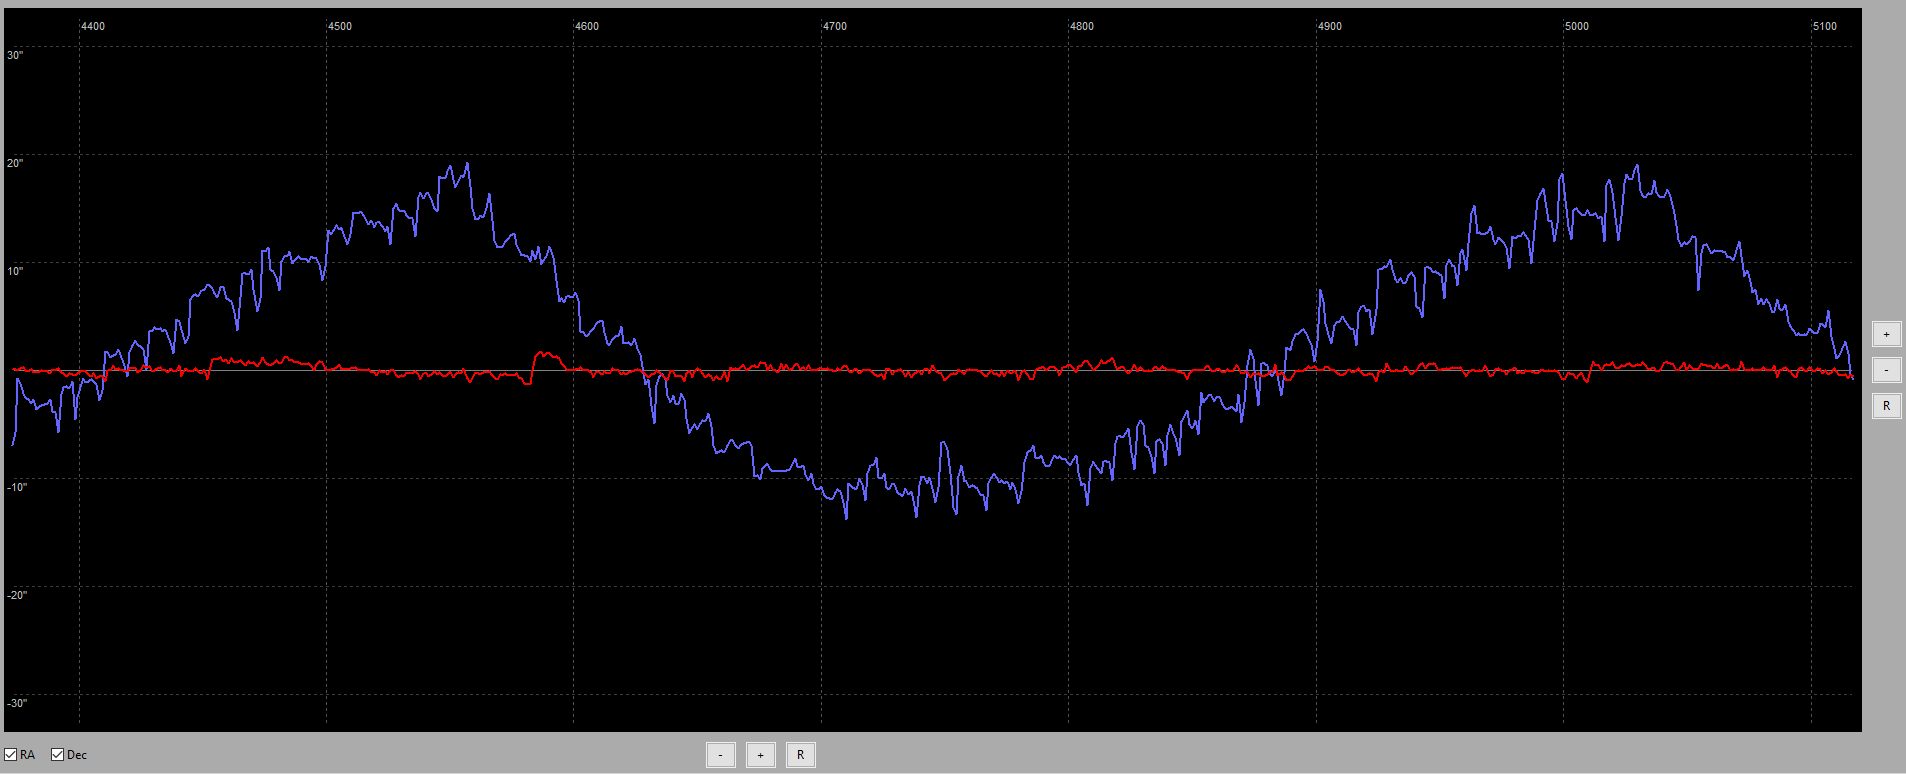This screenshot has height=774, width=1906.
Task: Reset vertical scale with right-side R button
Action: tap(1886, 406)
